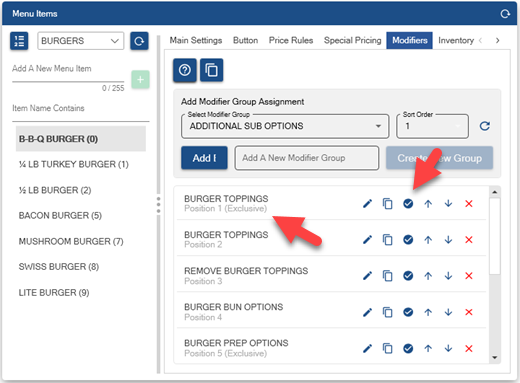Refresh the modifier group list icon
This screenshot has height=383, width=520.
click(x=485, y=126)
